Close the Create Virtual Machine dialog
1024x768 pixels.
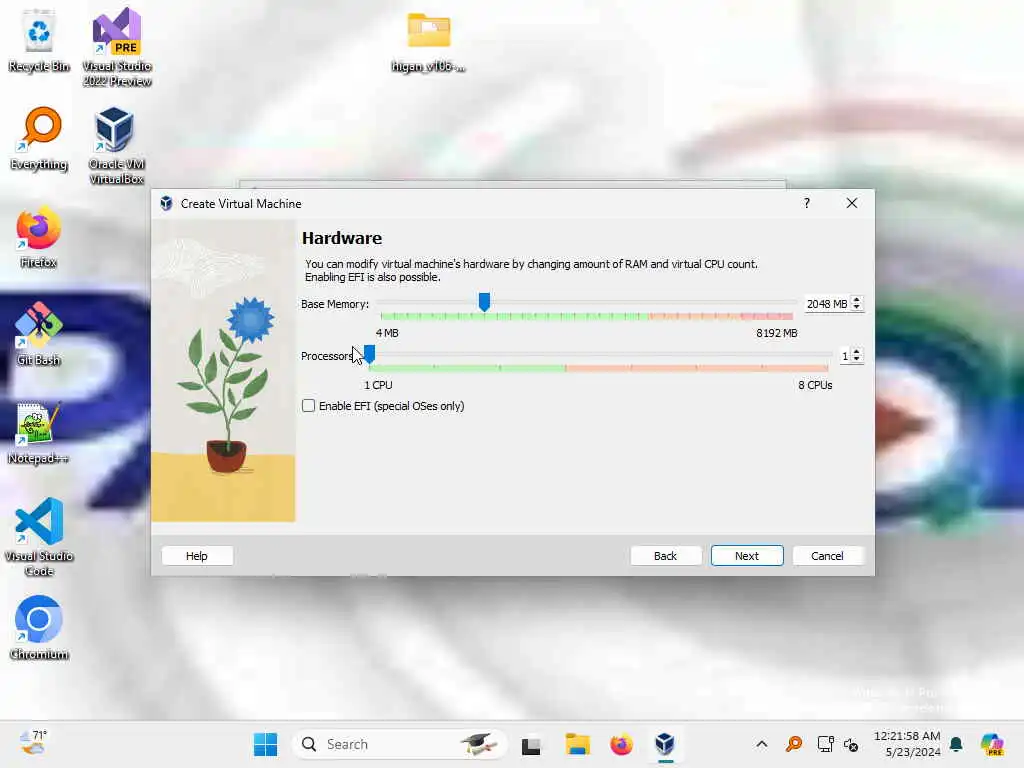coord(852,203)
